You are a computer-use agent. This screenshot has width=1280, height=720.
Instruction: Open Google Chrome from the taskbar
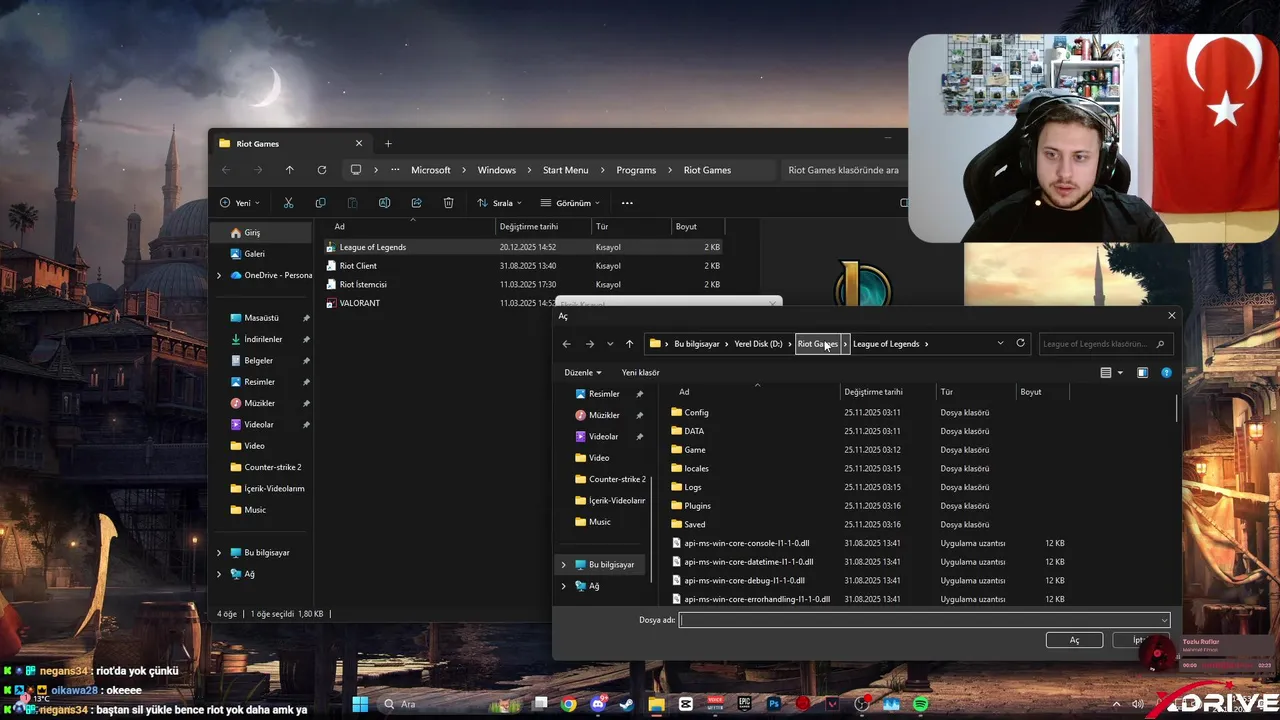pos(568,704)
